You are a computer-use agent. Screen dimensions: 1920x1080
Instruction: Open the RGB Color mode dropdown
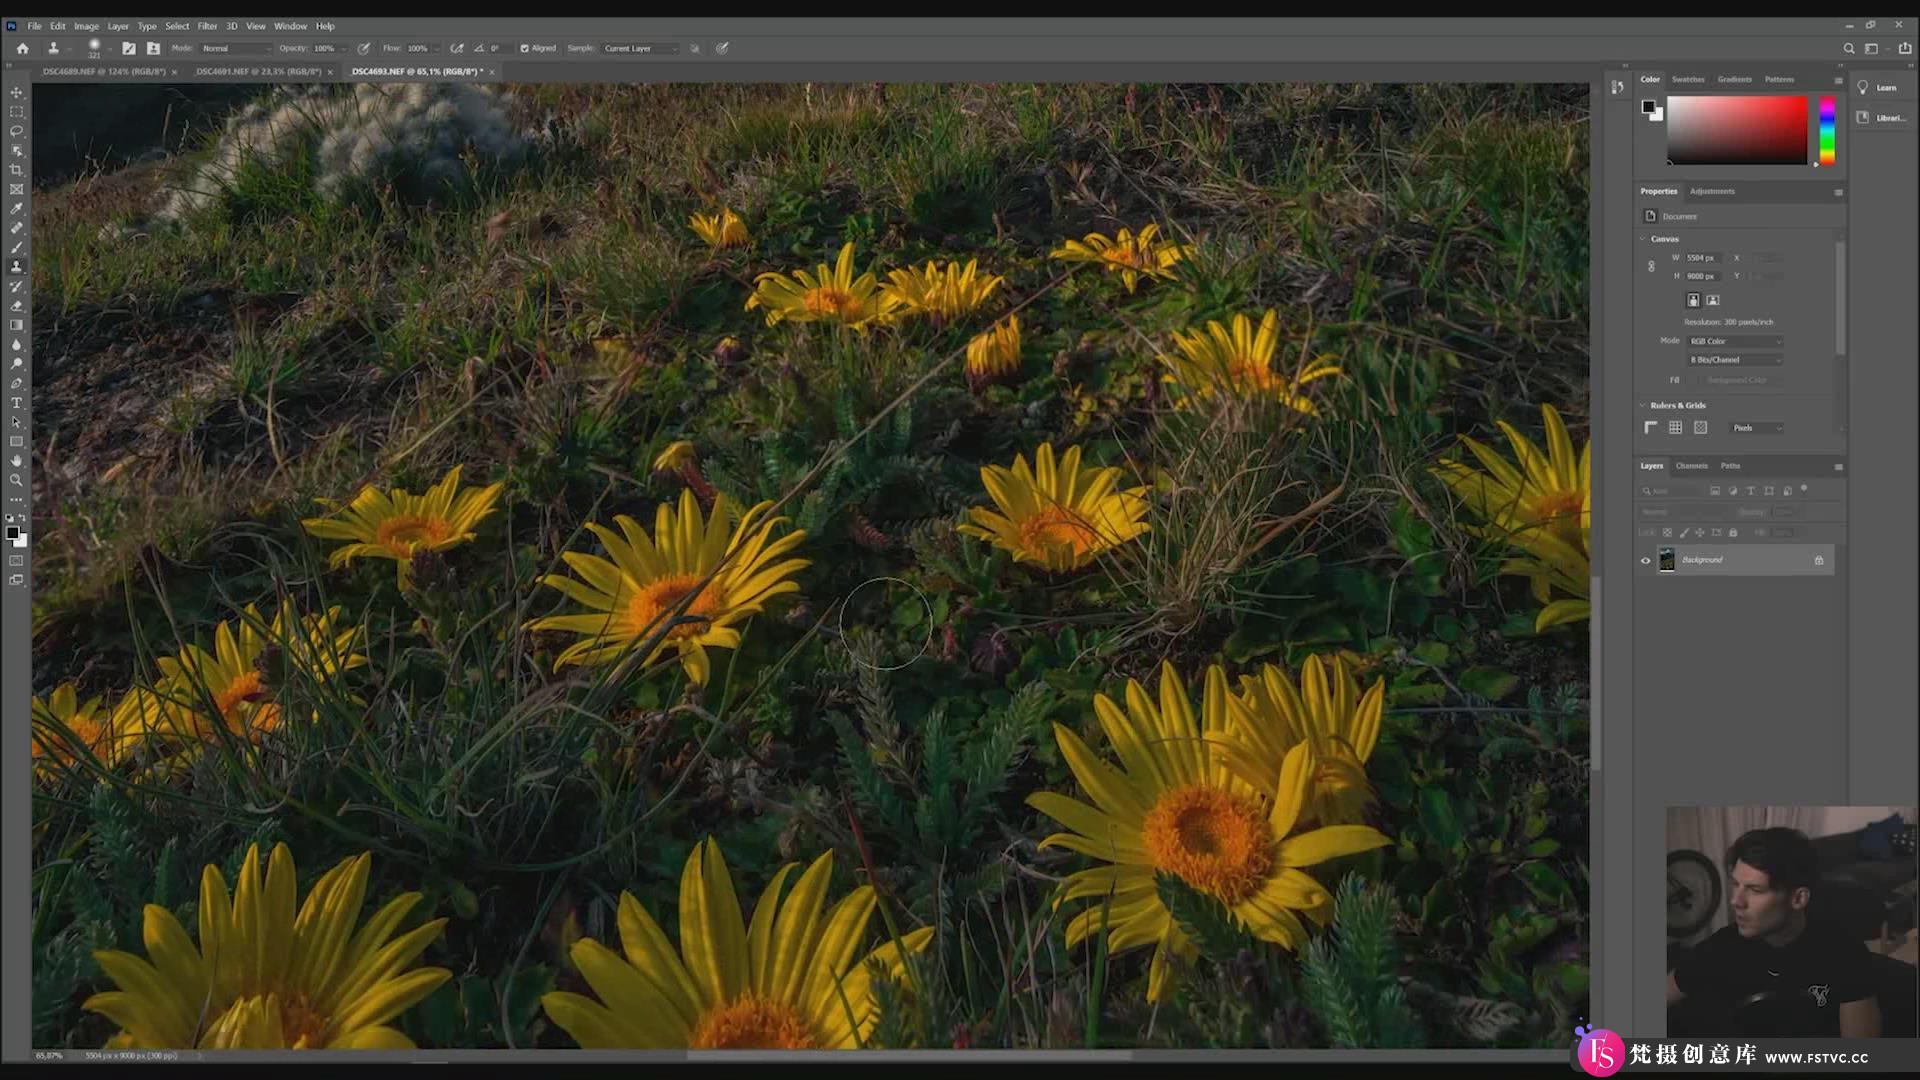click(x=1736, y=341)
